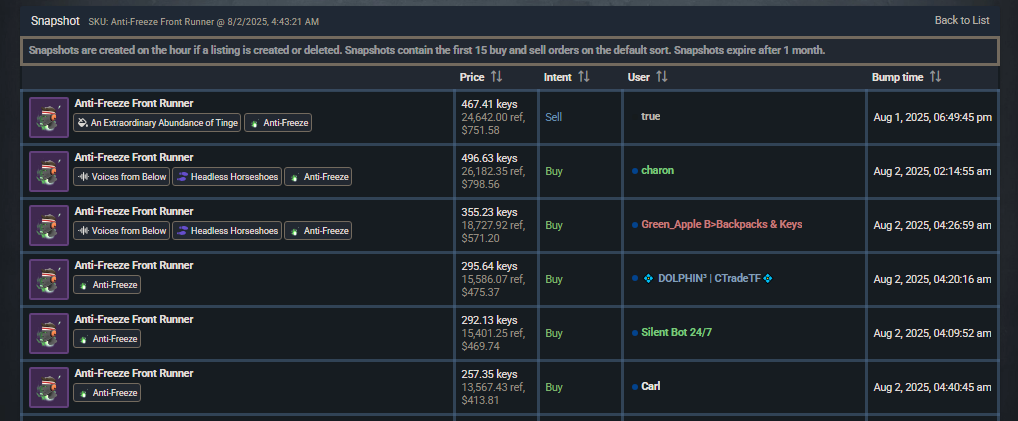This screenshot has height=421, width=1018.
Task: Click status dot next to charon
Action: click(635, 171)
